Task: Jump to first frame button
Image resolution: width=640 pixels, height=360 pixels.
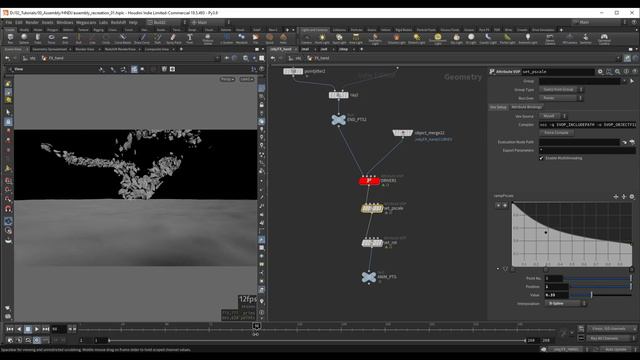Action: tap(10, 329)
